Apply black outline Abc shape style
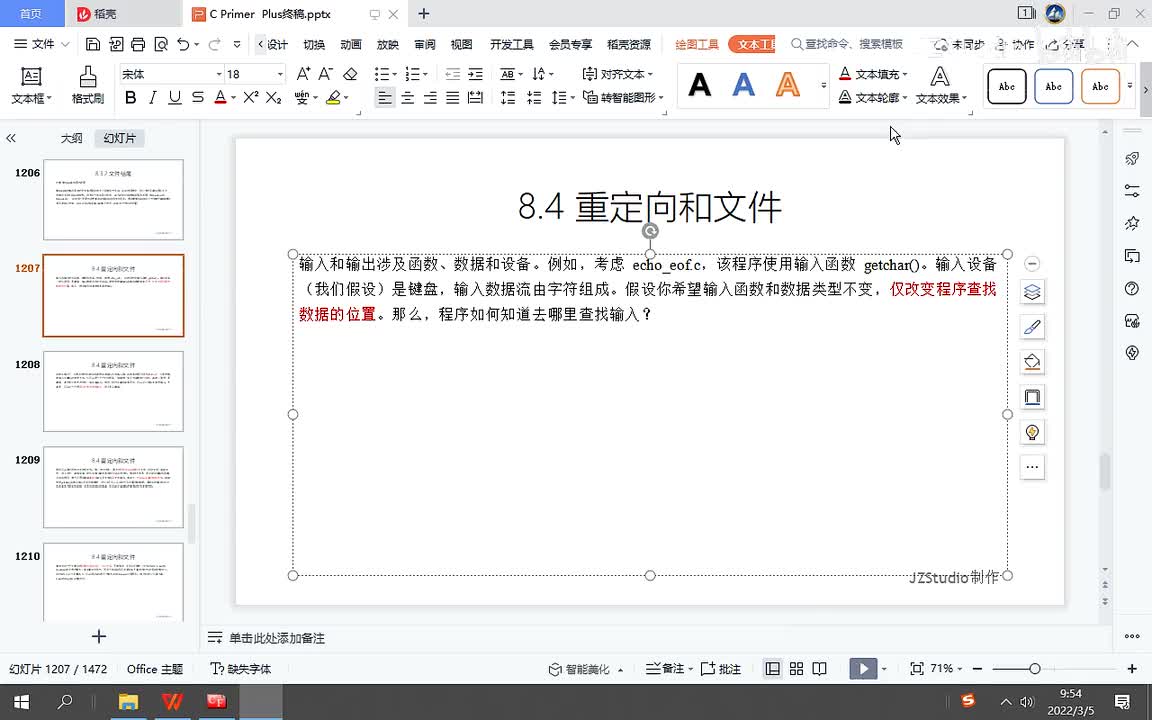Screen dimensions: 1152x720 coord(1007,86)
